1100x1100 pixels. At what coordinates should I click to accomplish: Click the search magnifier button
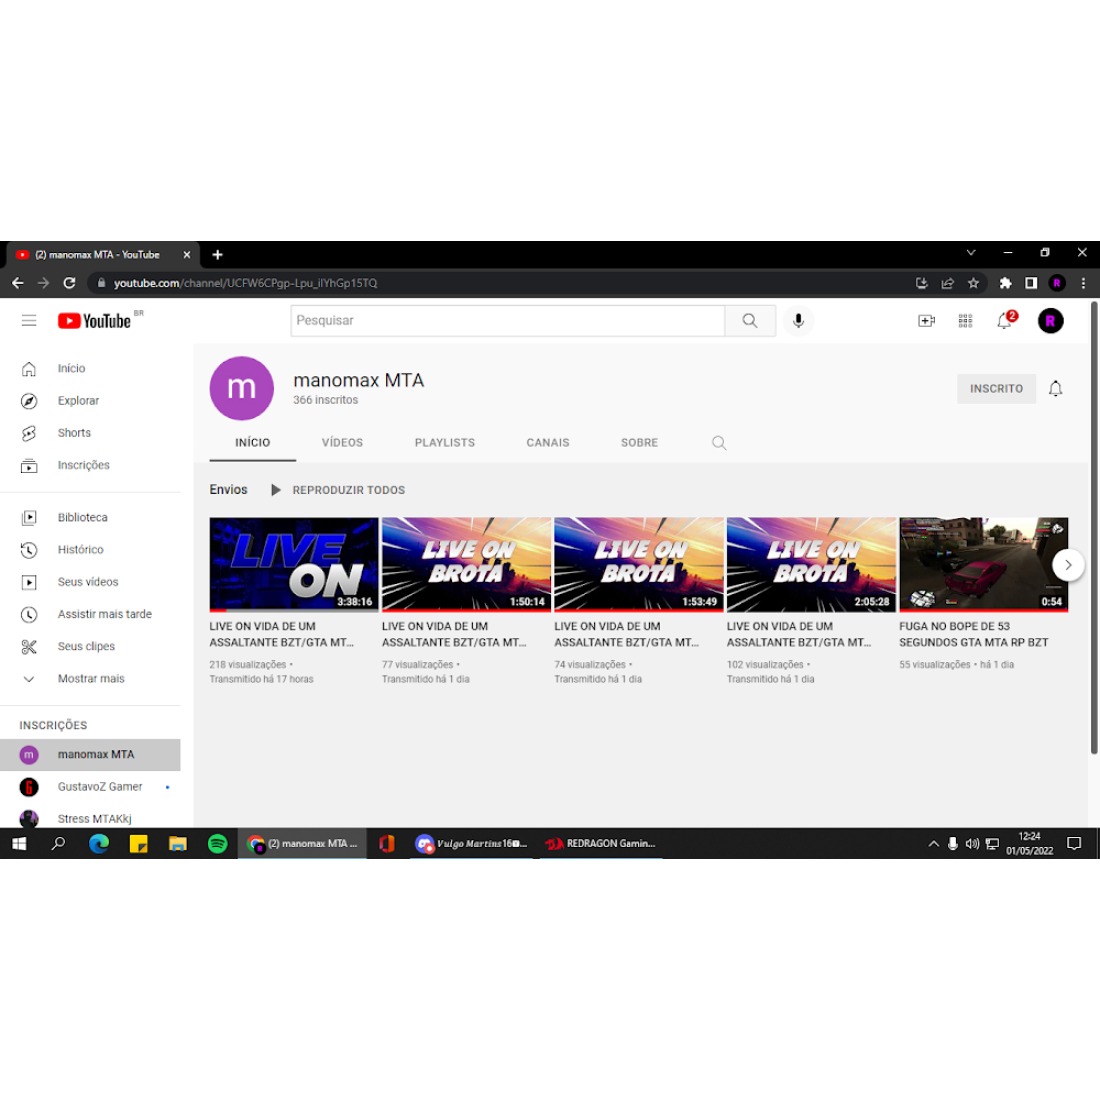750,321
